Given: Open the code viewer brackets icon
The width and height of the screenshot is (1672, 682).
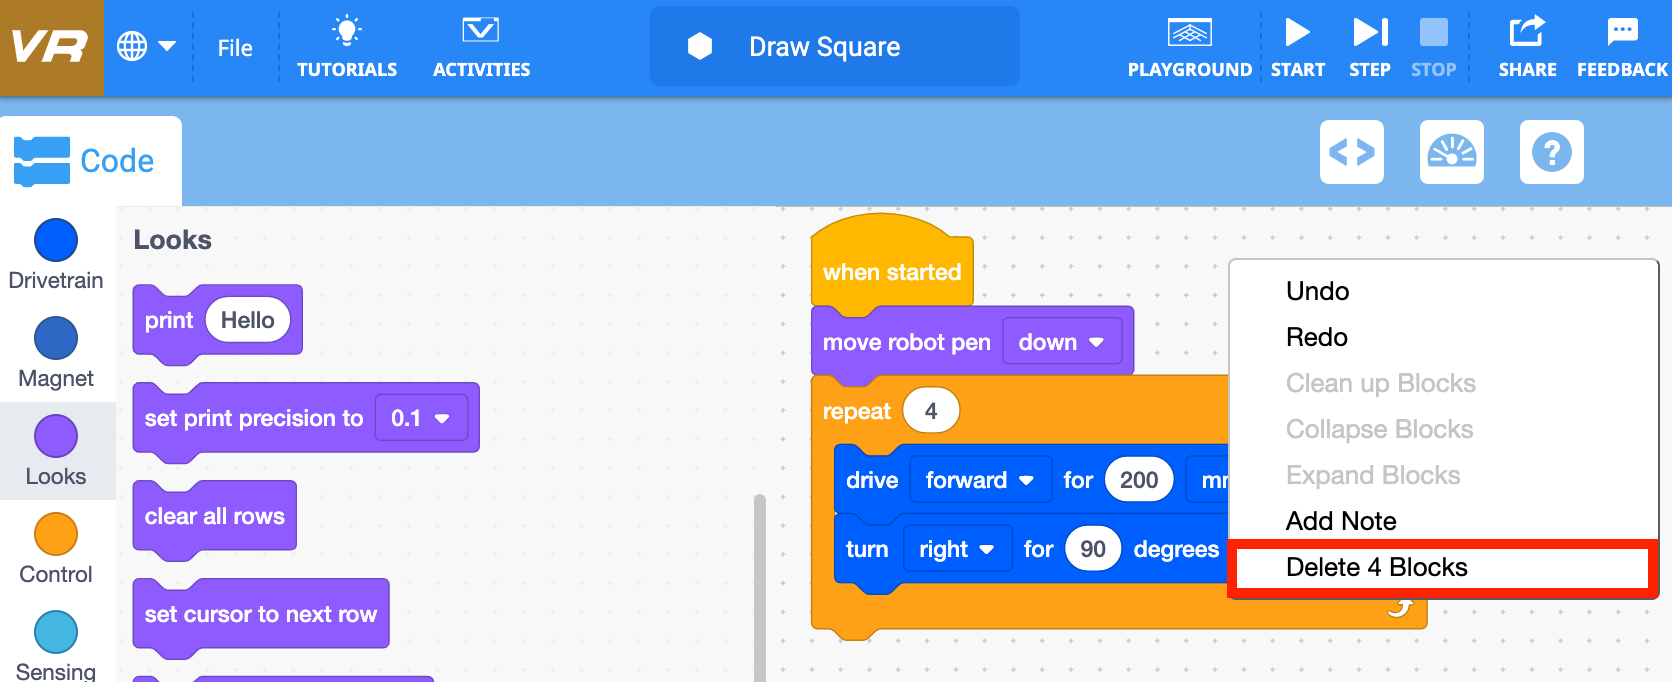Looking at the screenshot, I should click(1351, 152).
